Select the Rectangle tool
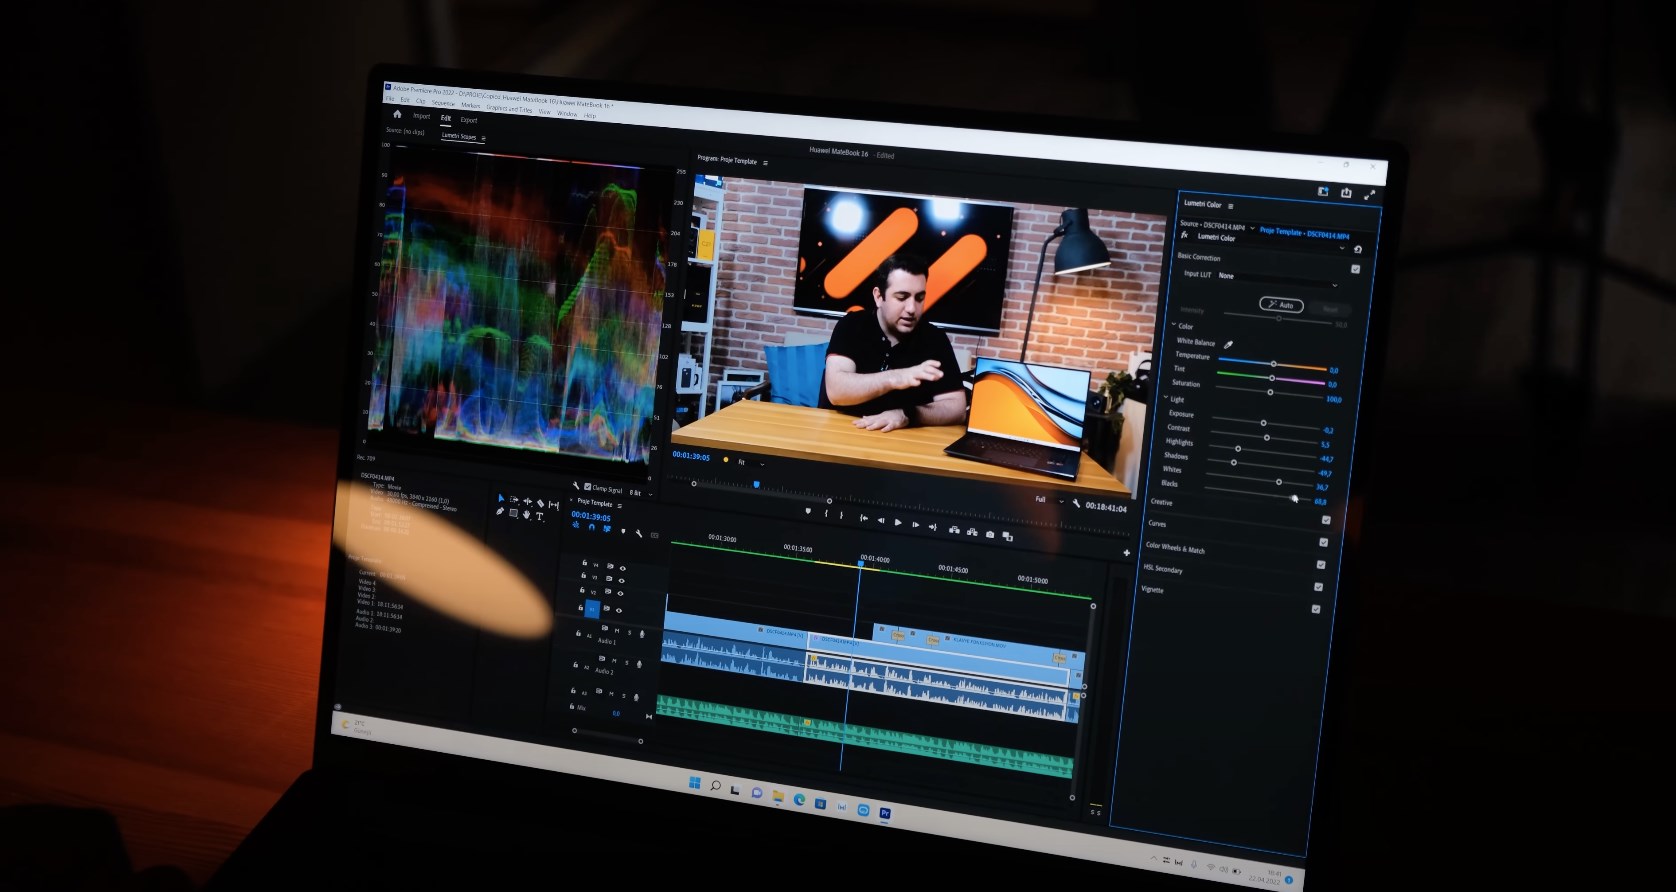1676x892 pixels. point(513,513)
